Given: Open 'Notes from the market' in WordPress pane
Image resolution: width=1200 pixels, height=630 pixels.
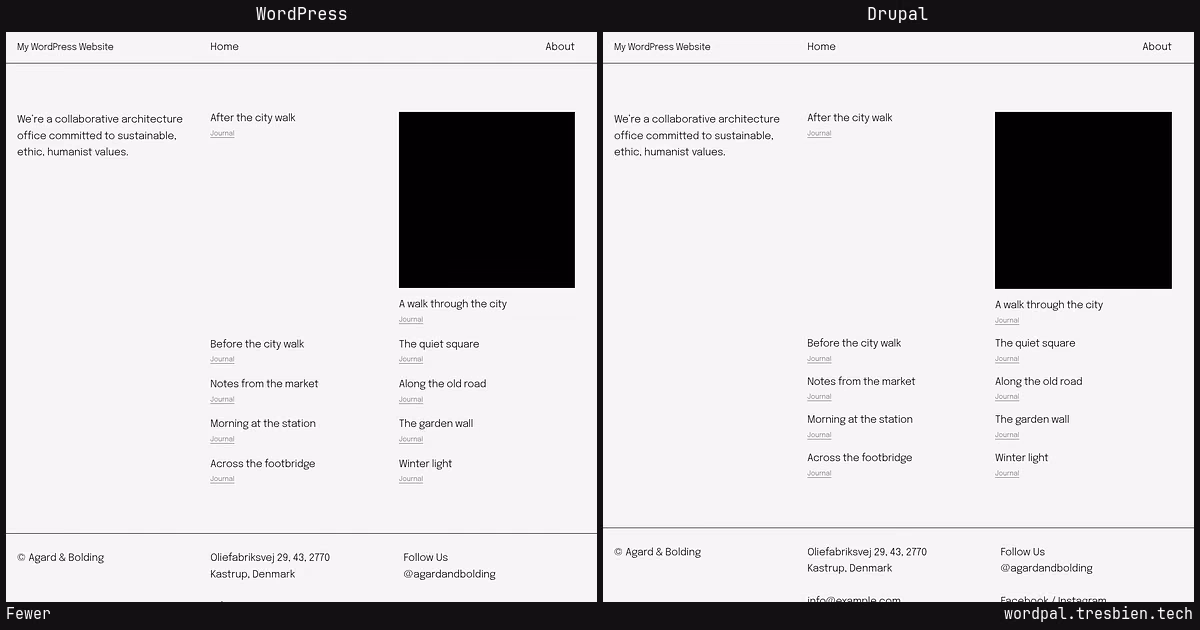Looking at the screenshot, I should click(264, 384).
